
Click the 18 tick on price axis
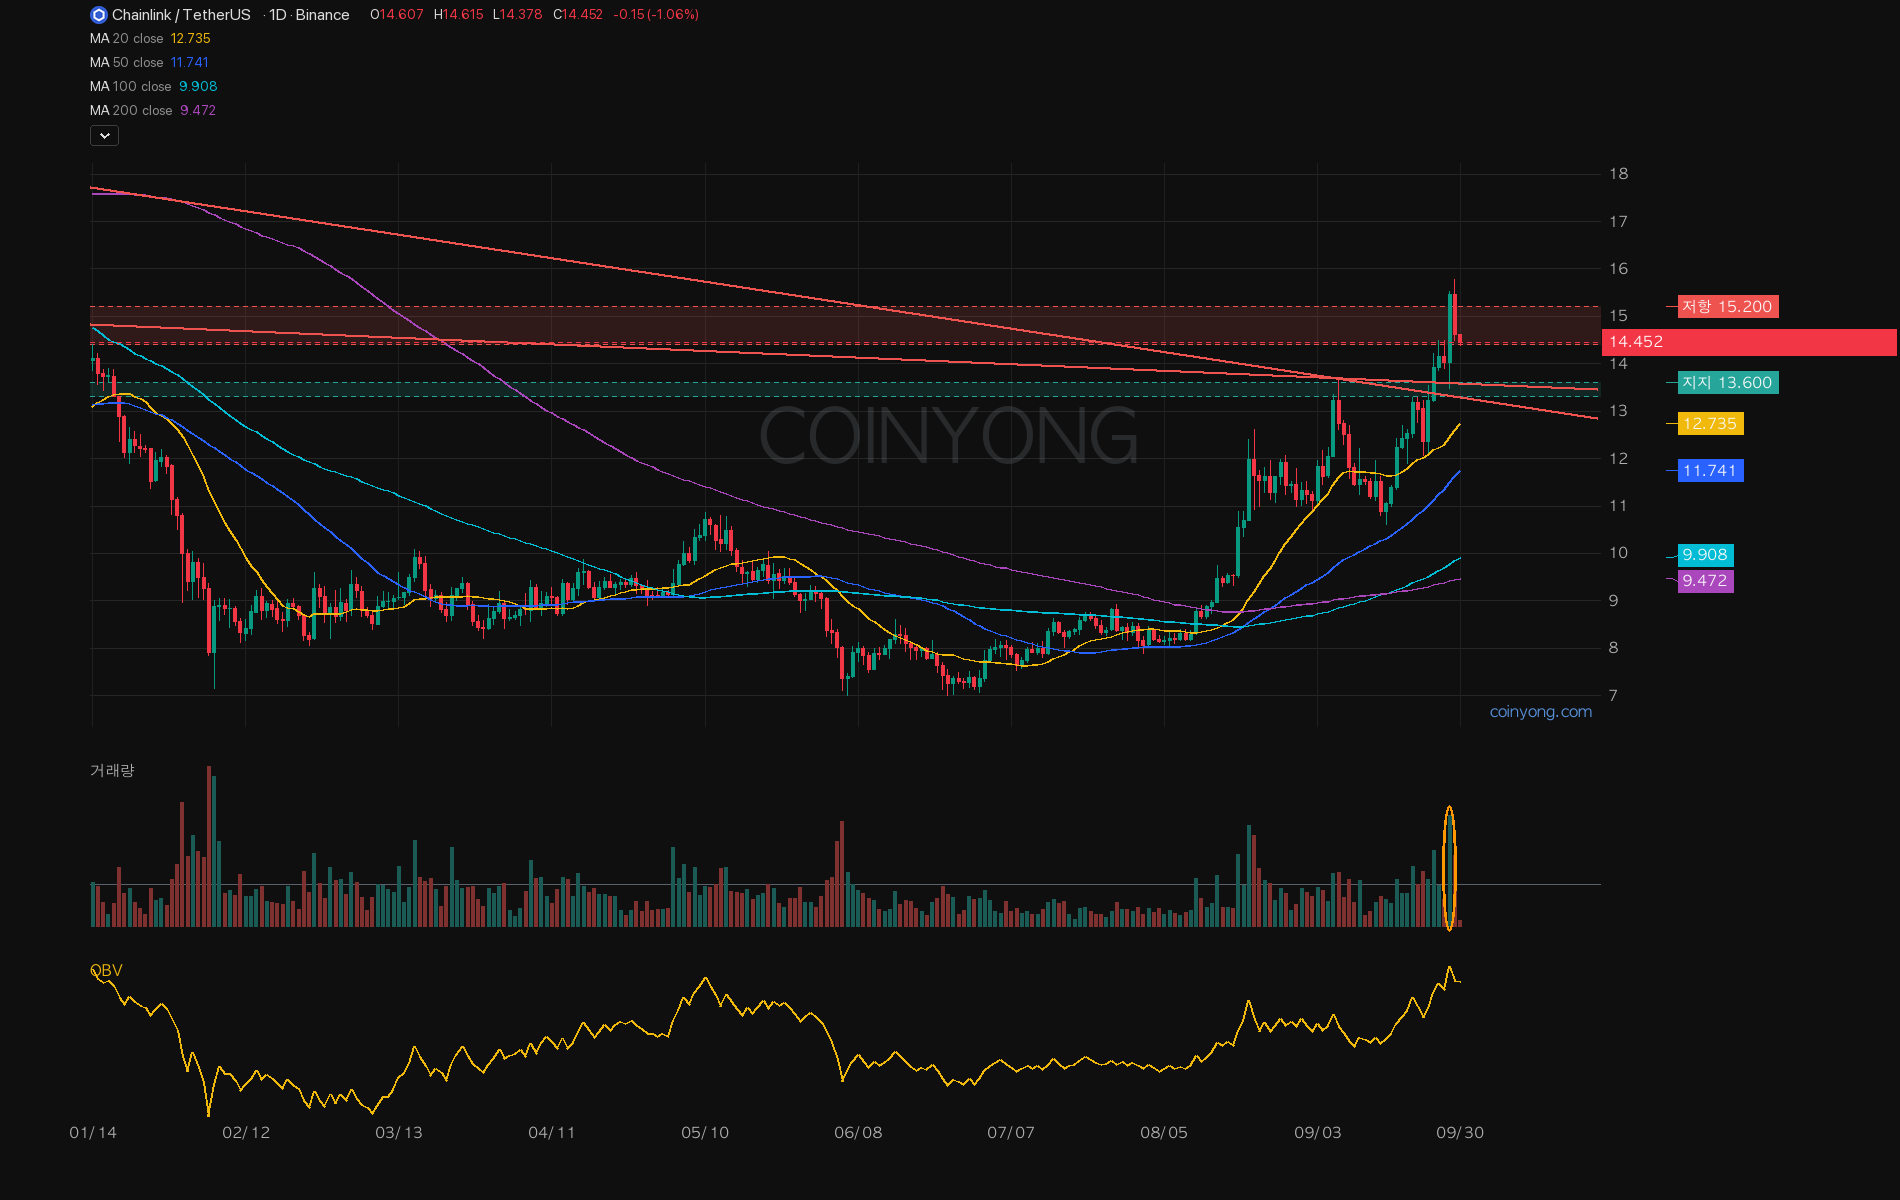click(1618, 174)
